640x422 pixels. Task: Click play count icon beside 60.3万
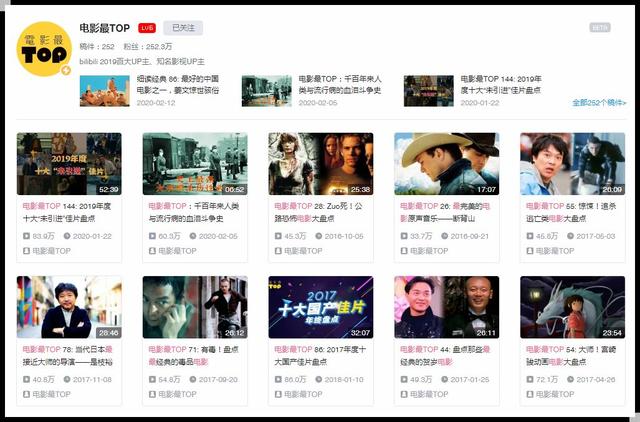point(152,236)
